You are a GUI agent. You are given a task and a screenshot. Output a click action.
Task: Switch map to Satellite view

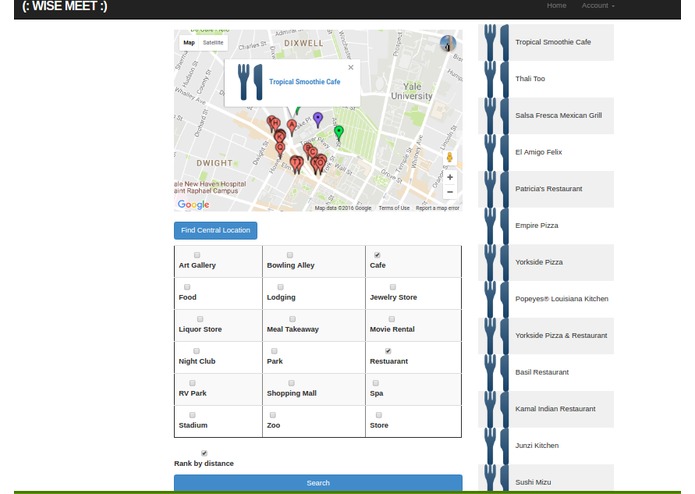click(213, 43)
